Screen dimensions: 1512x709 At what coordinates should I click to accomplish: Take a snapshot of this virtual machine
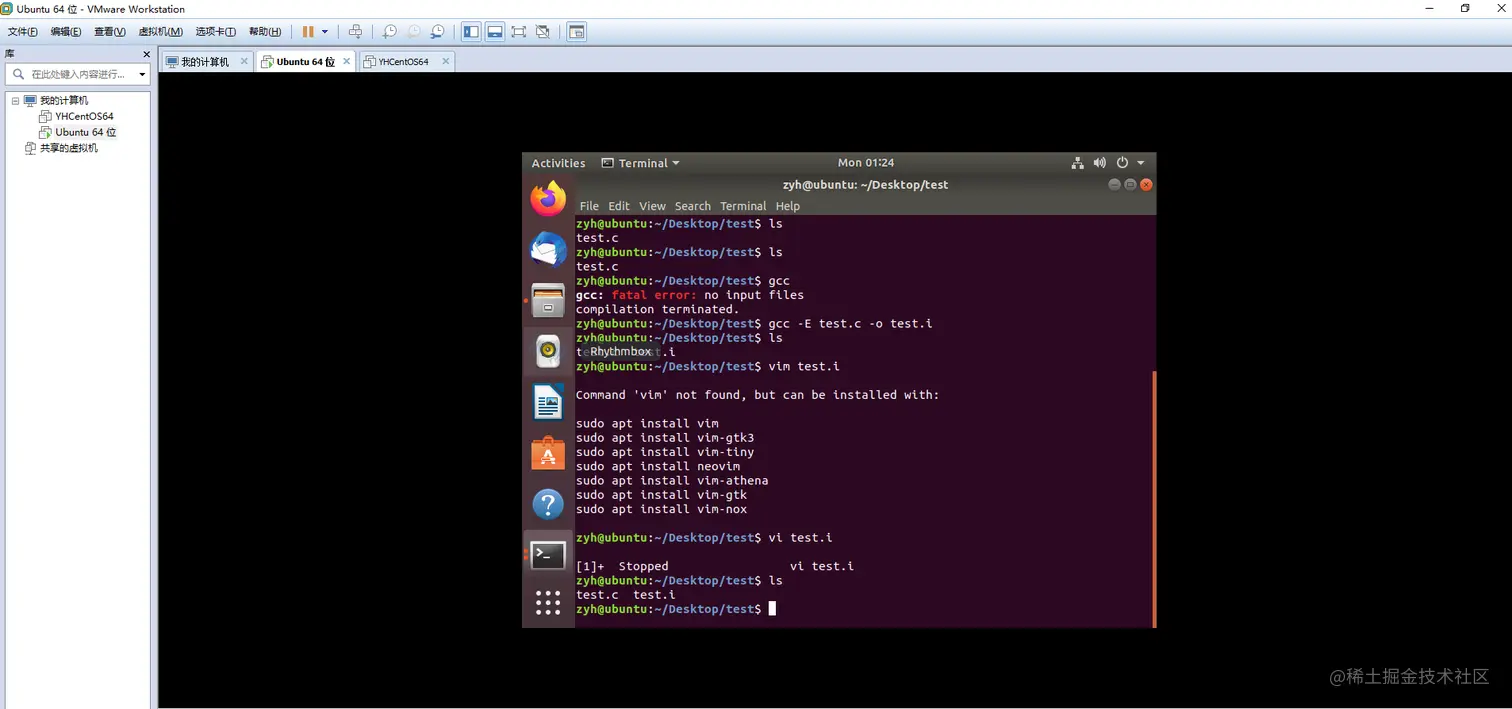[390, 32]
